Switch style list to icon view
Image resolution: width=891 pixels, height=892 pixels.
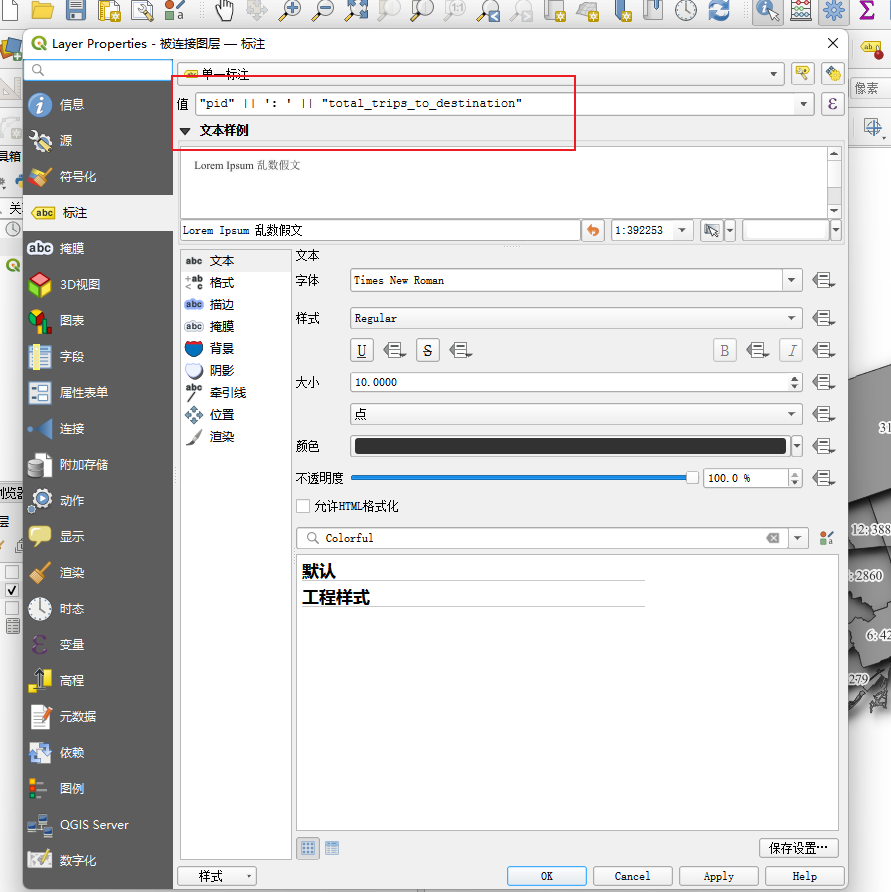(x=308, y=848)
